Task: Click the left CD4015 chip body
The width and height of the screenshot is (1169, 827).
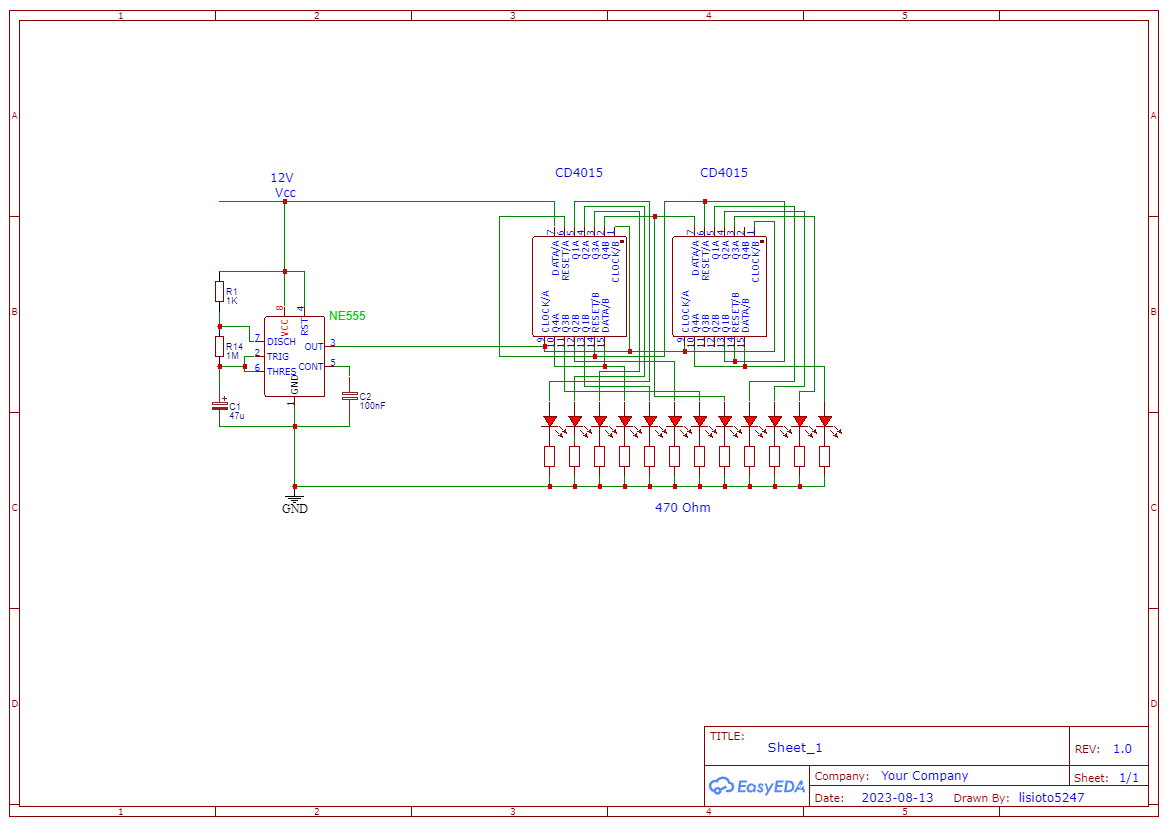Action: pyautogui.click(x=579, y=286)
